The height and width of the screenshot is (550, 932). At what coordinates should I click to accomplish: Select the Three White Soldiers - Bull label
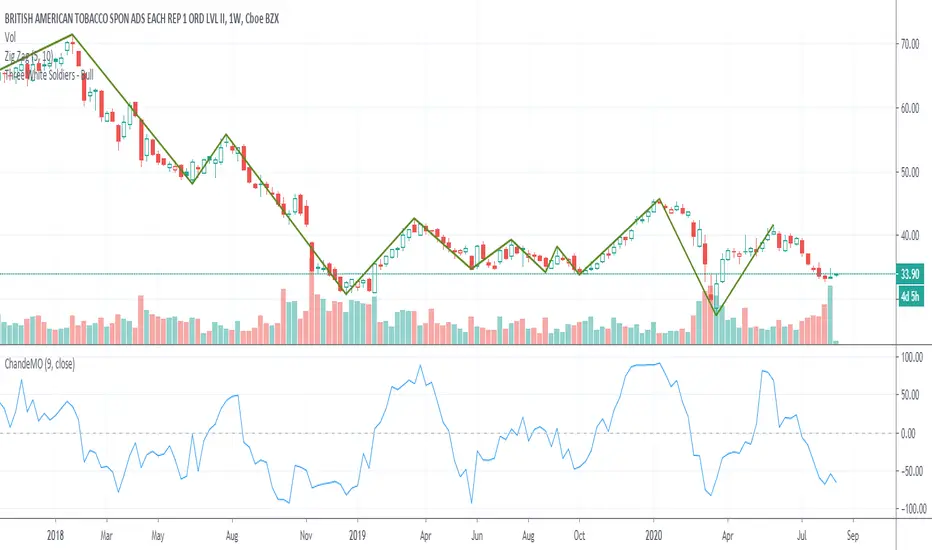[49, 76]
